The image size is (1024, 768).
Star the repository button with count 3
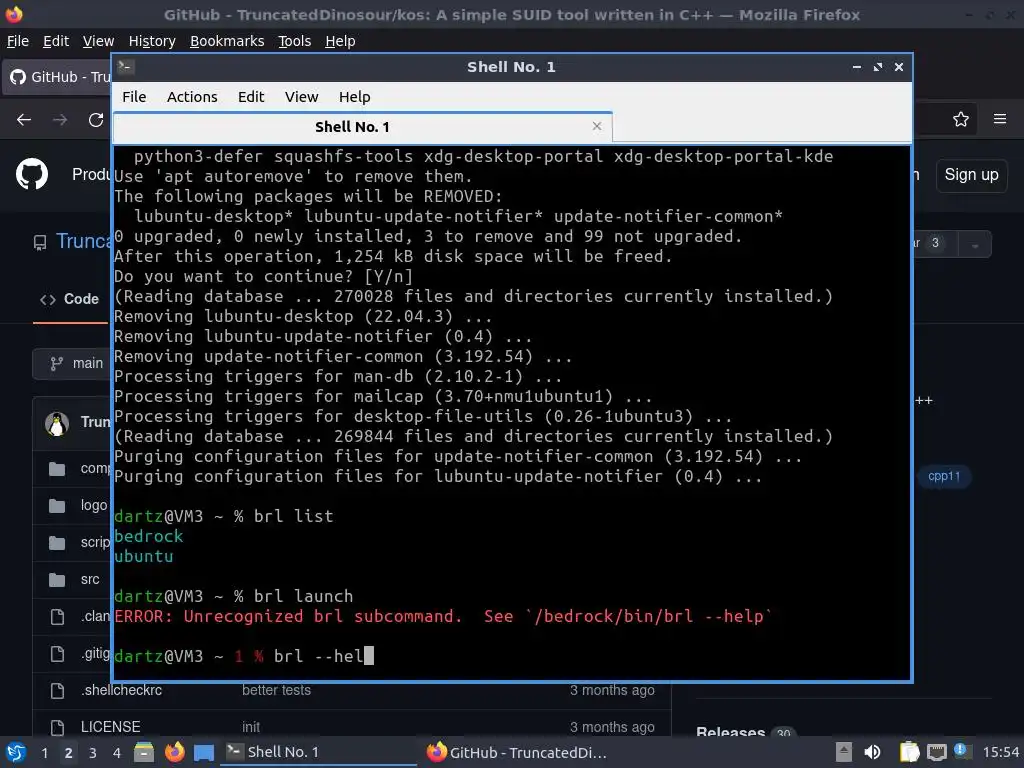click(x=935, y=244)
